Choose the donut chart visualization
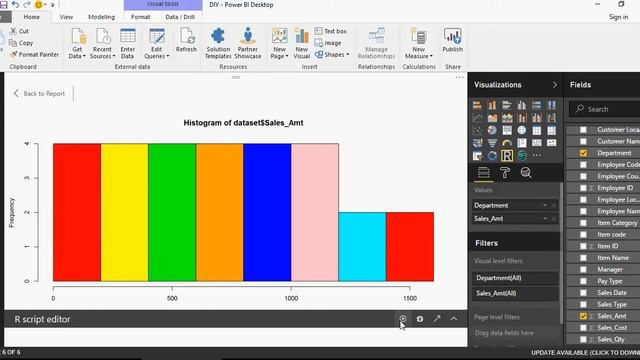Image resolution: width=640 pixels, height=360 pixels. click(492, 156)
